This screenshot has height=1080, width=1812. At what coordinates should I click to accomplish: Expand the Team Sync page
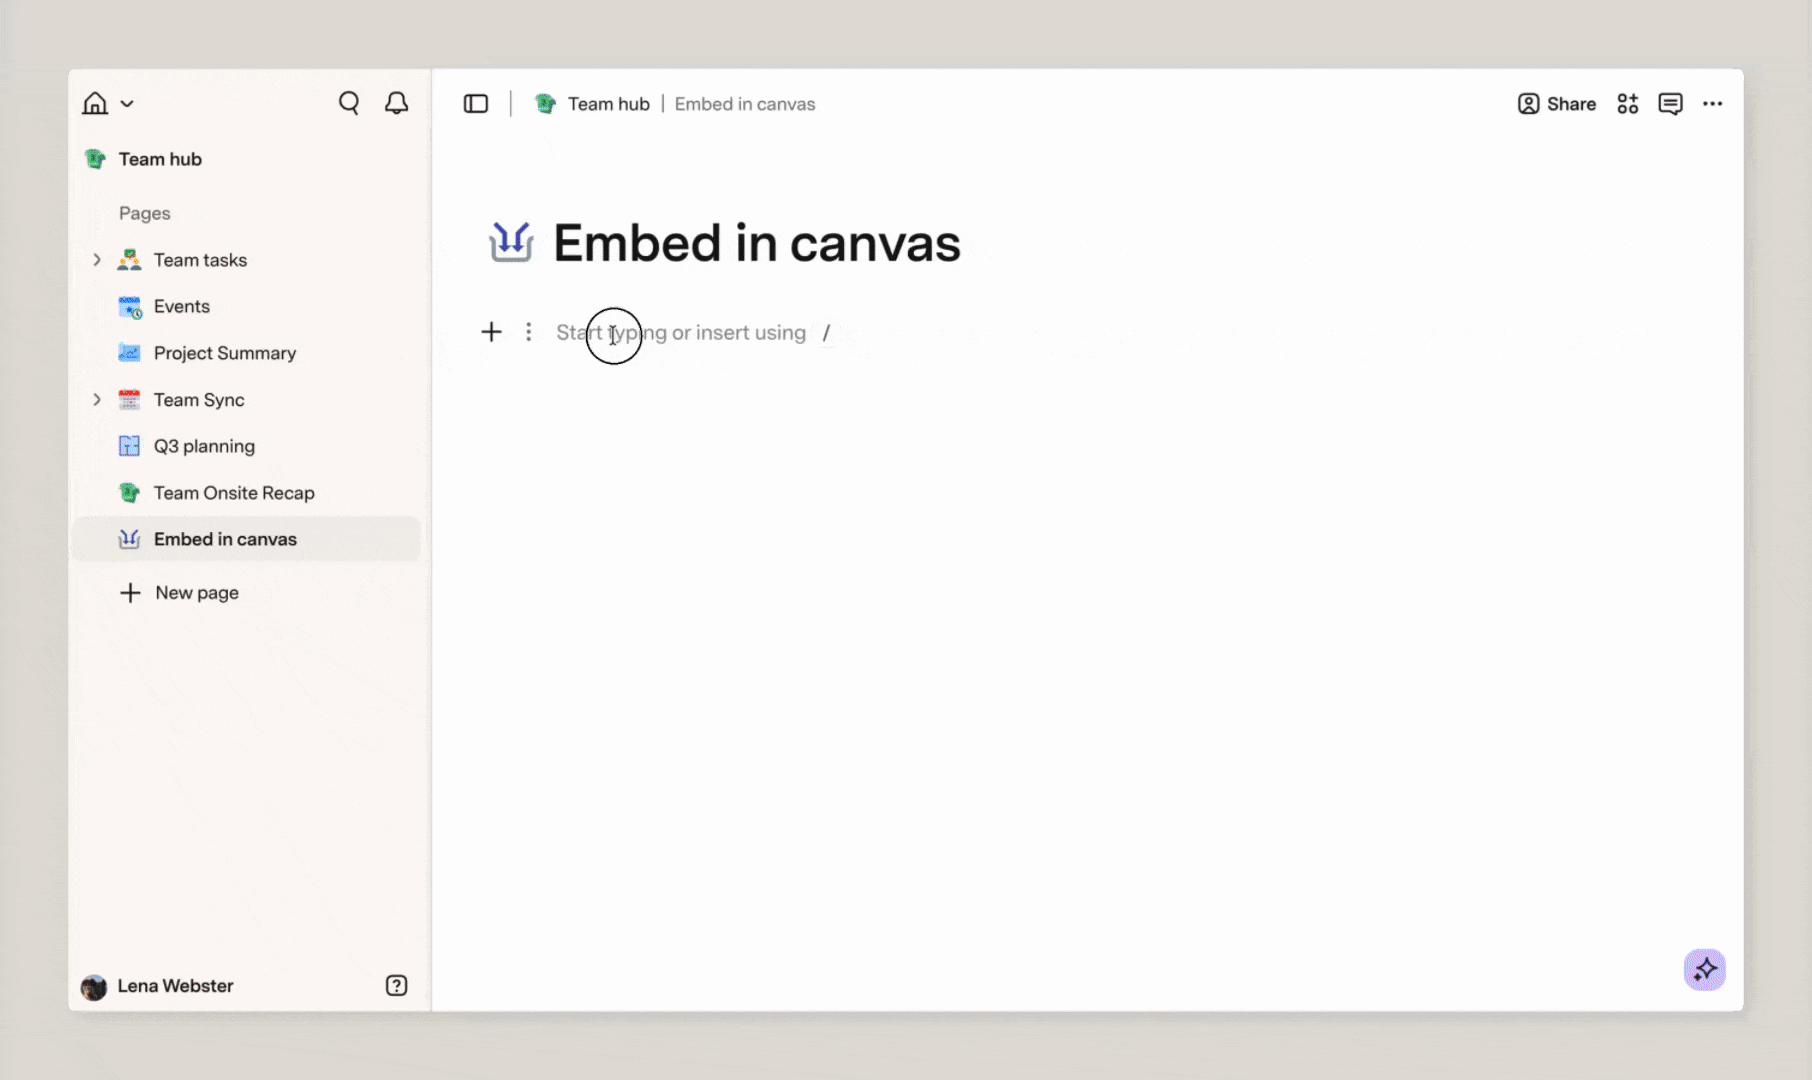pyautogui.click(x=97, y=400)
